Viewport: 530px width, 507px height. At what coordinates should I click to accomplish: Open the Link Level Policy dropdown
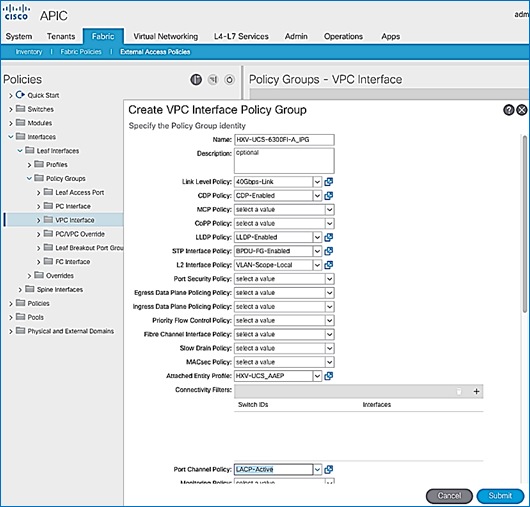pos(317,182)
